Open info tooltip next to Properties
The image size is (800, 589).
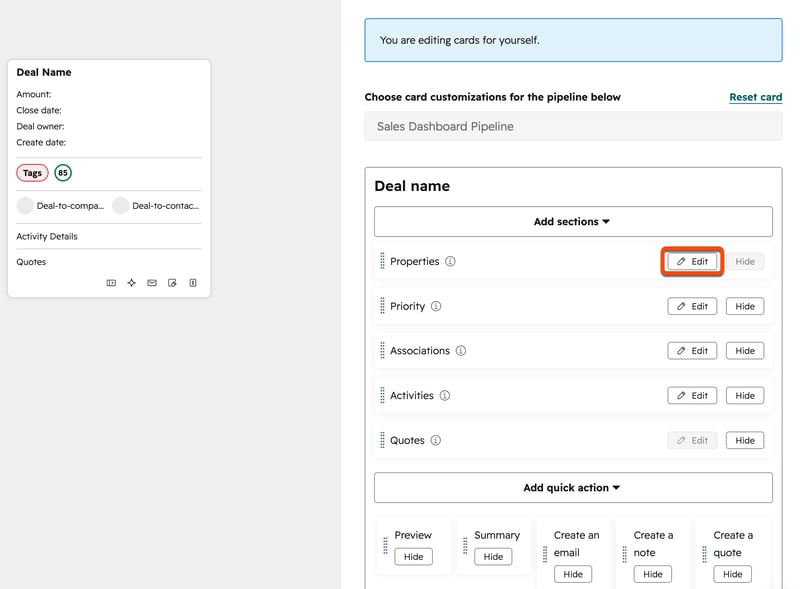(450, 261)
